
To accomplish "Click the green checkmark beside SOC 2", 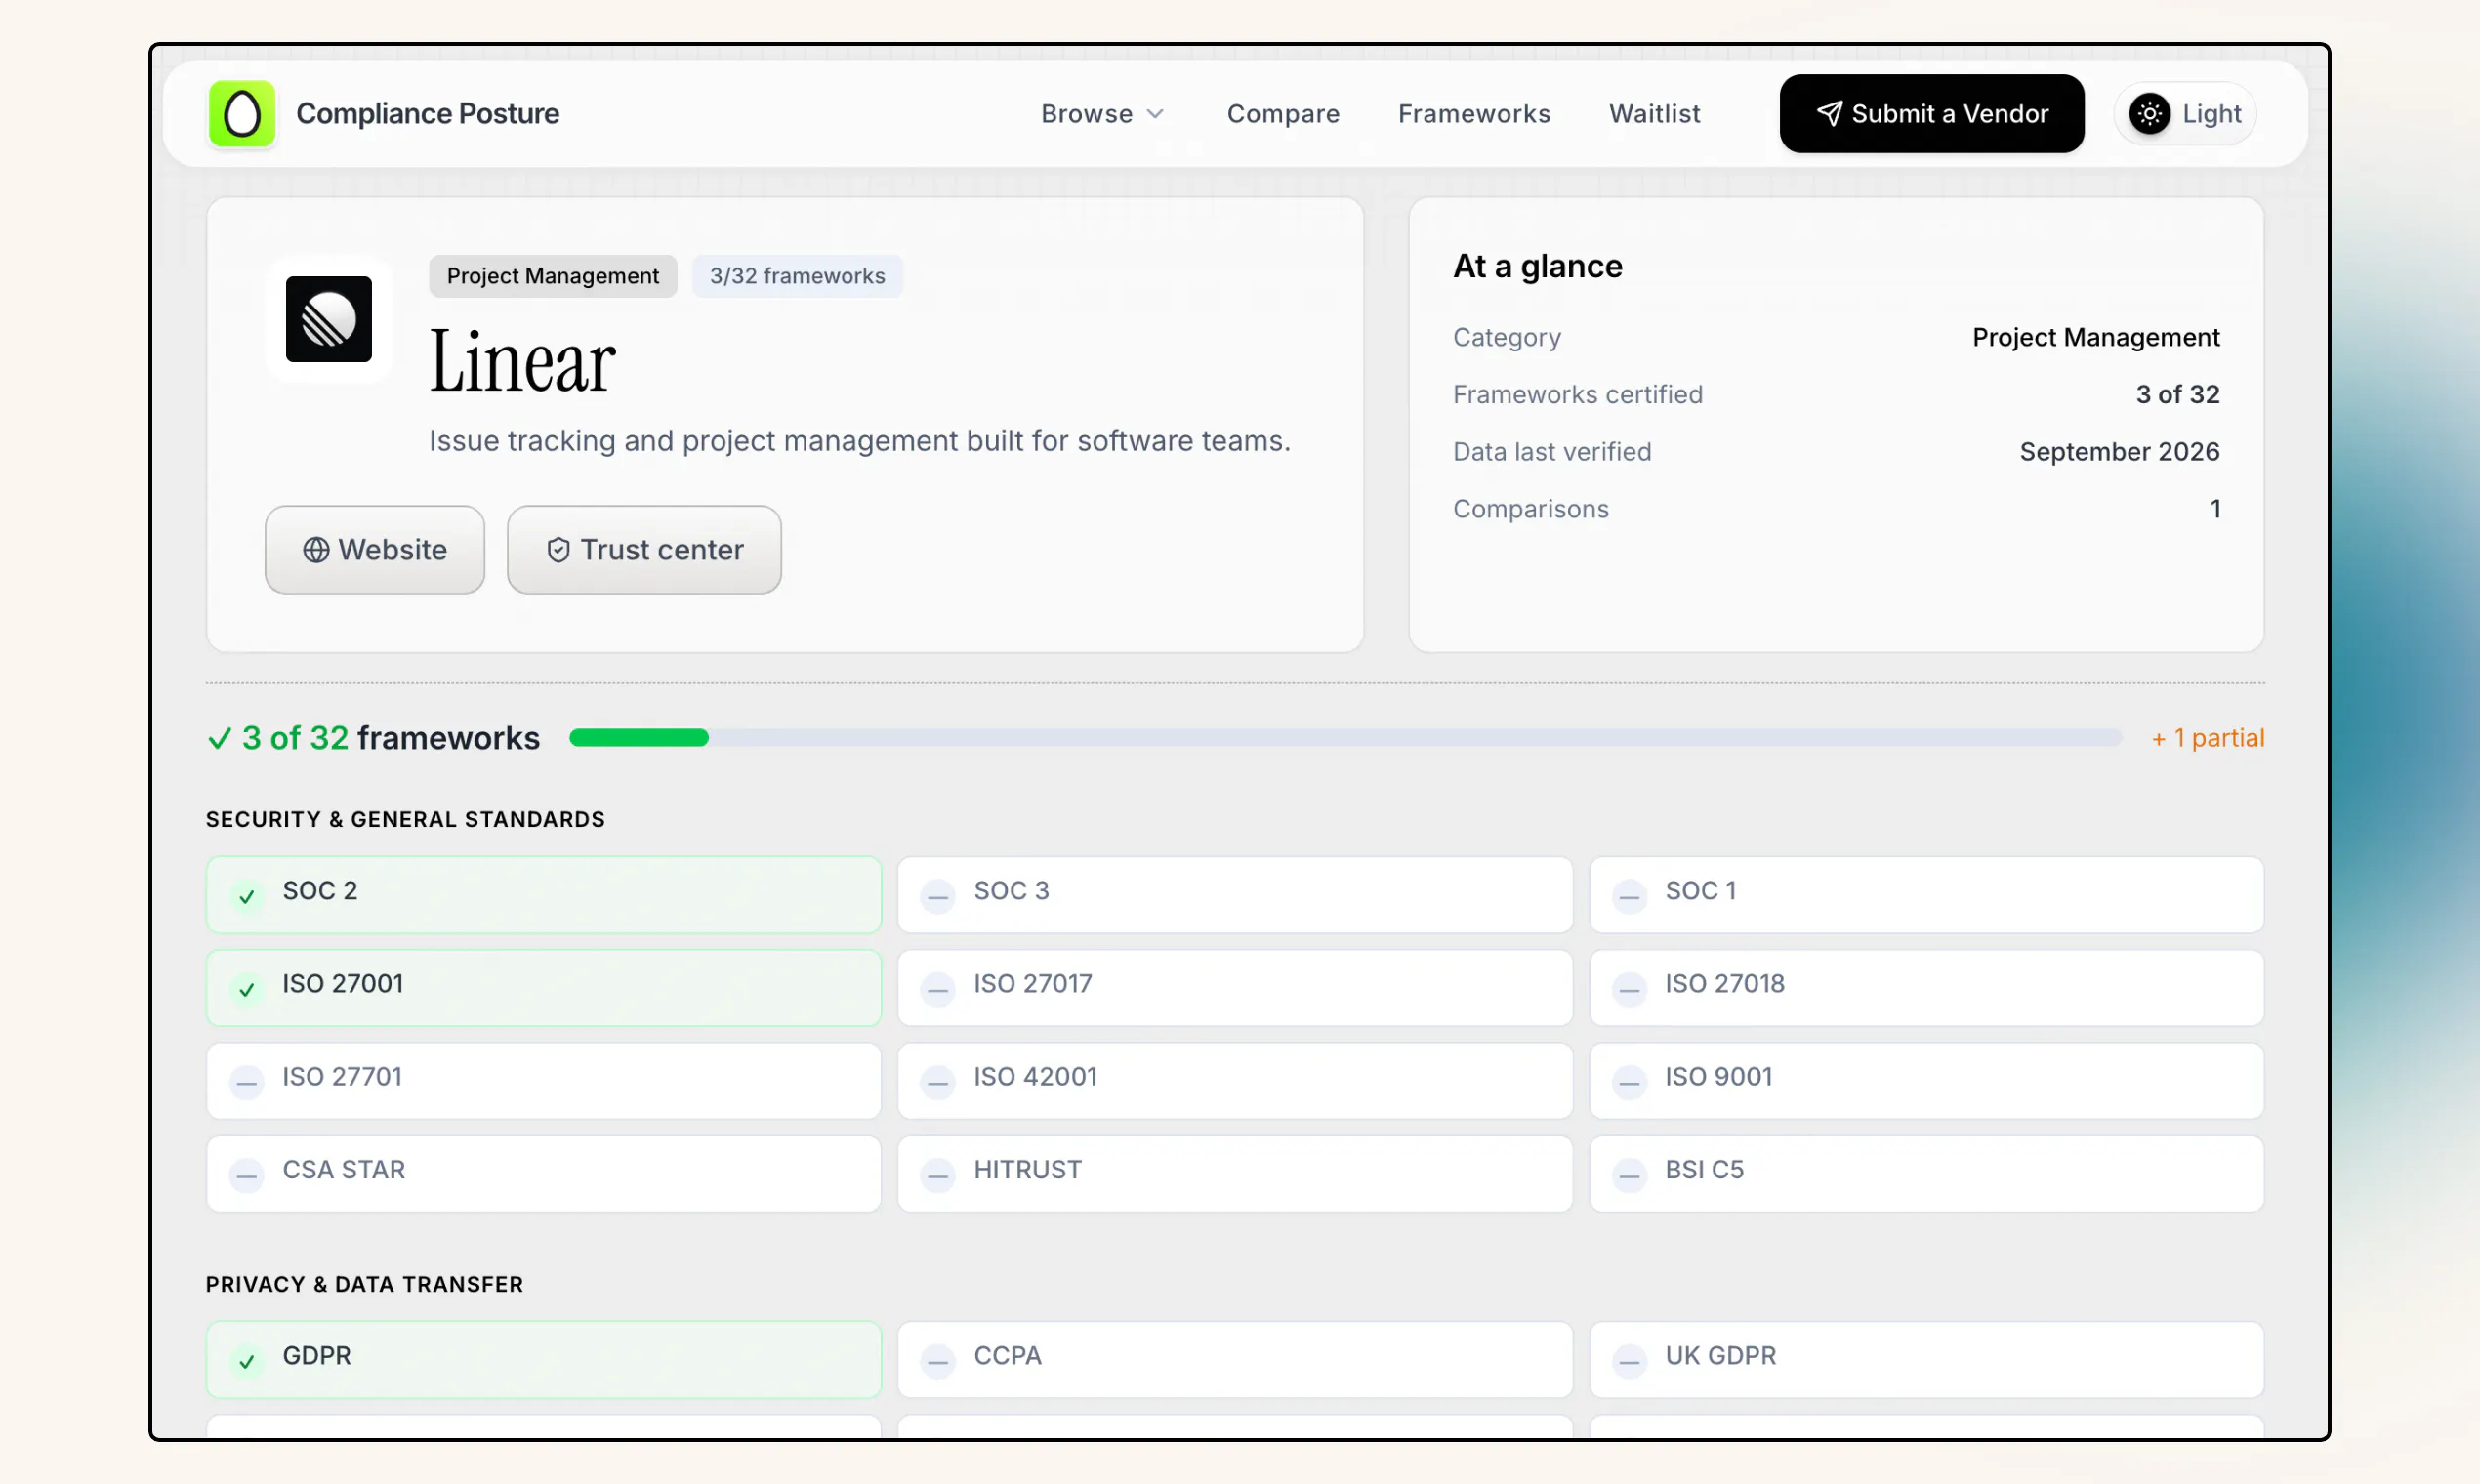I will click(247, 896).
